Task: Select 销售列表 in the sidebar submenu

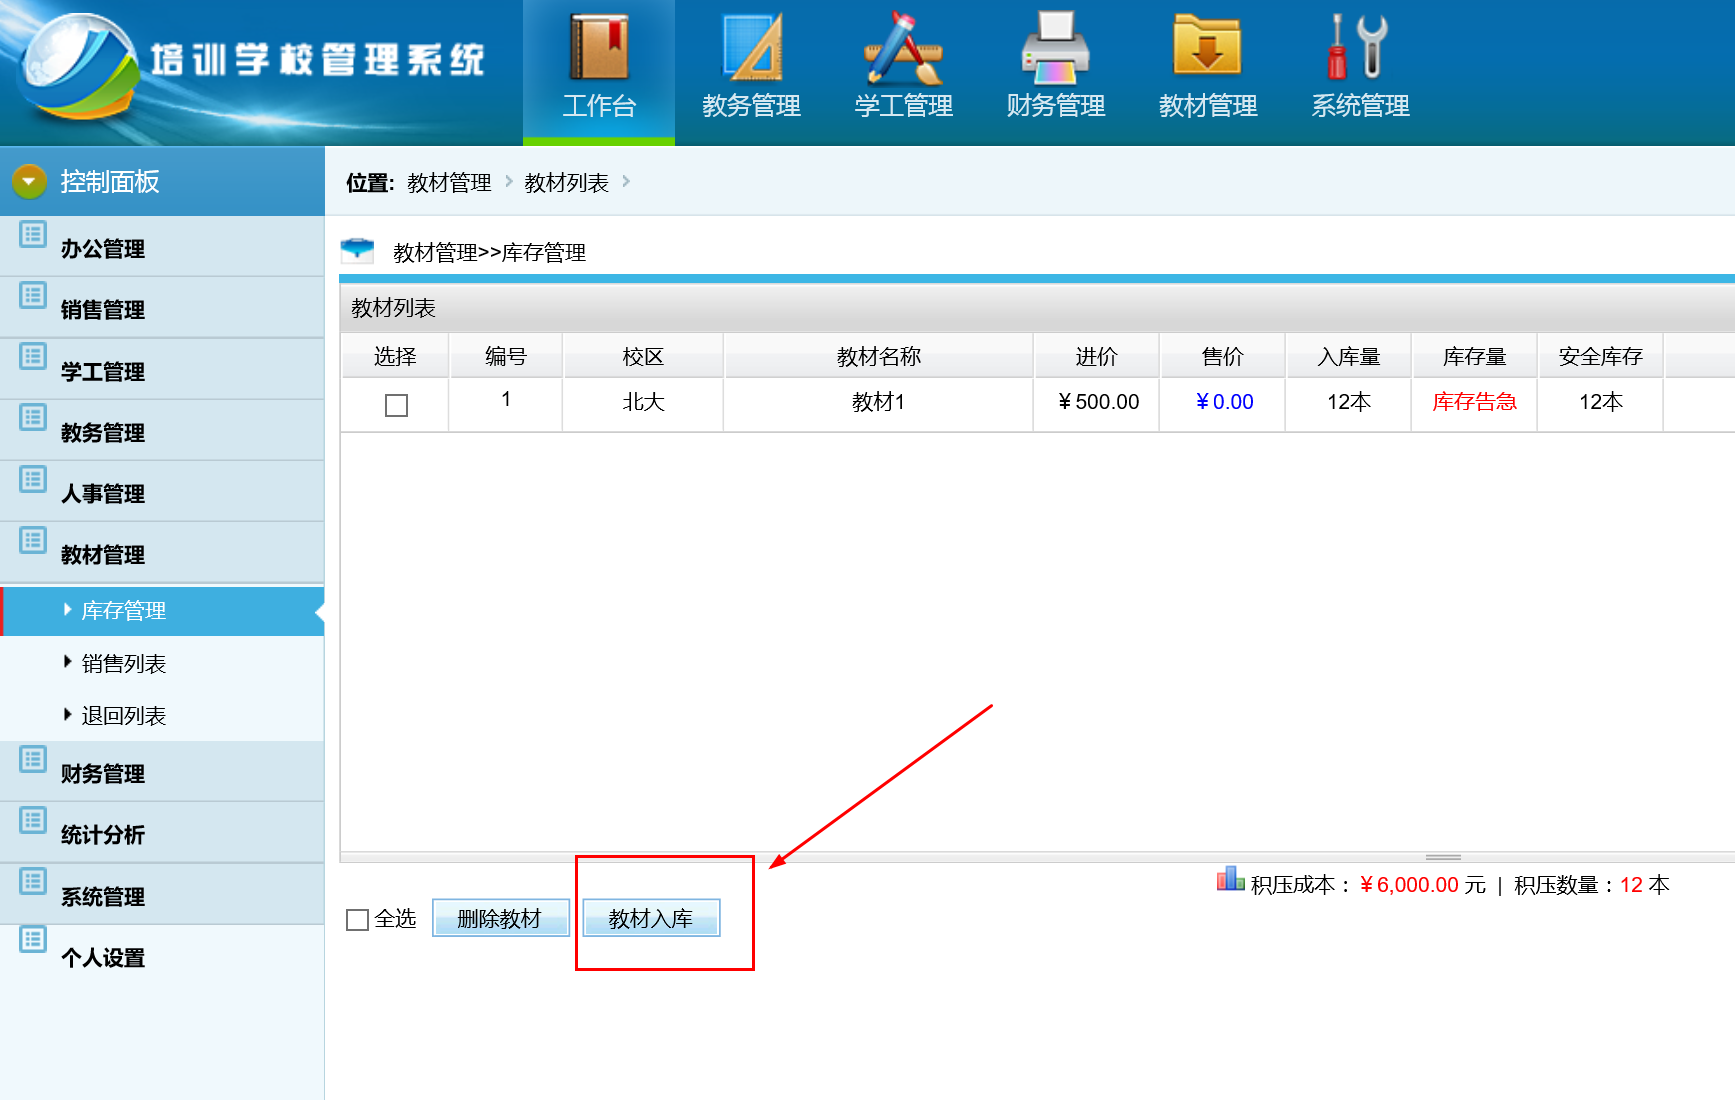Action: [x=123, y=663]
